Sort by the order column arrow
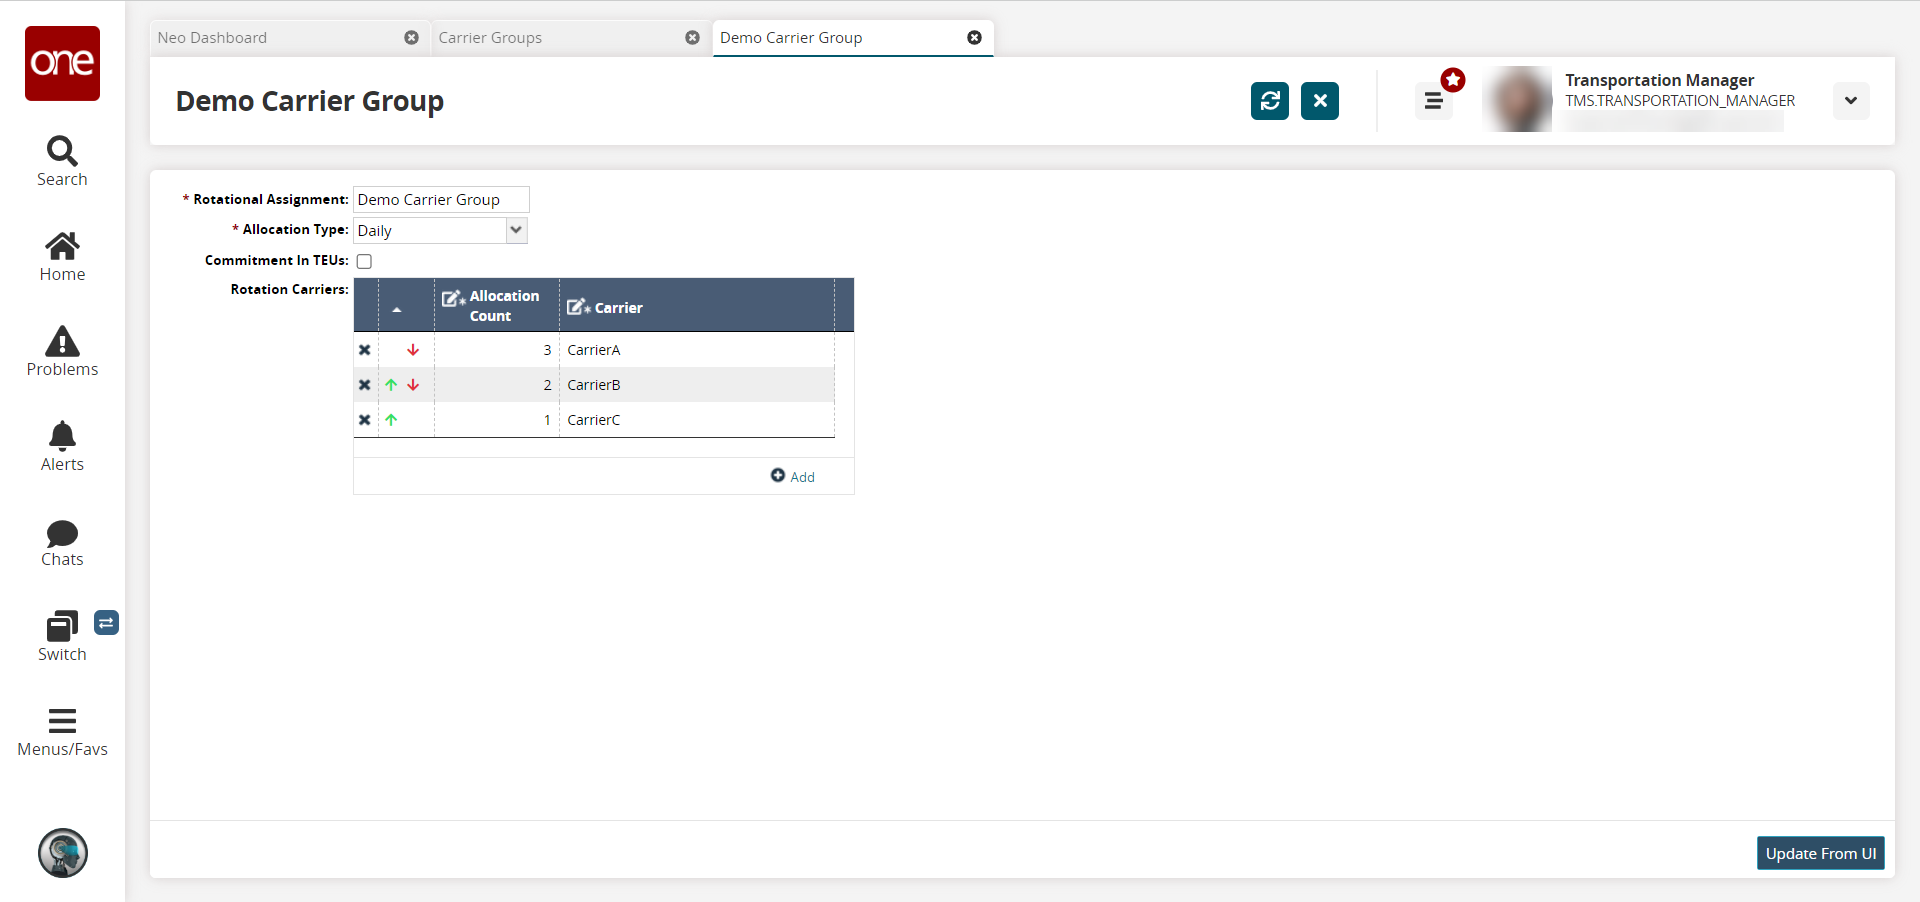Screen dimensions: 1920x902 [397, 310]
